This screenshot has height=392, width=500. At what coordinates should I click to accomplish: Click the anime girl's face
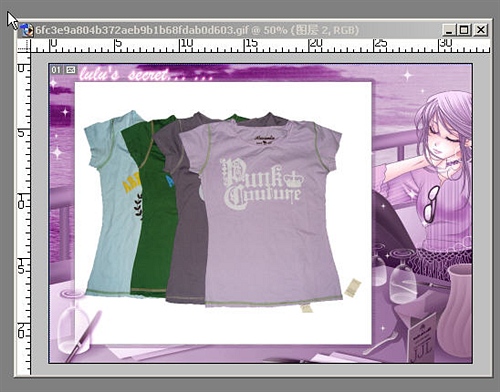pyautogui.click(x=445, y=140)
